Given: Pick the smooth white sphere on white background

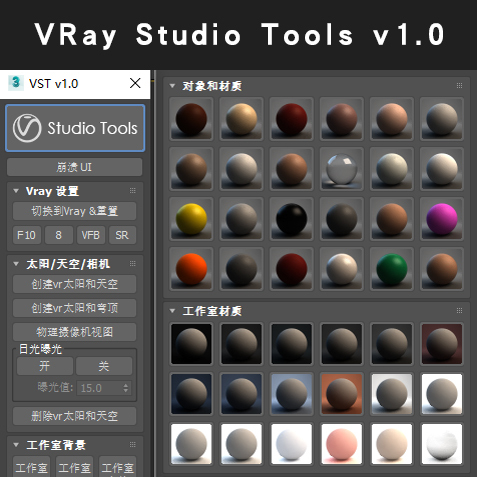Looking at the screenshot, I should coord(292,444).
